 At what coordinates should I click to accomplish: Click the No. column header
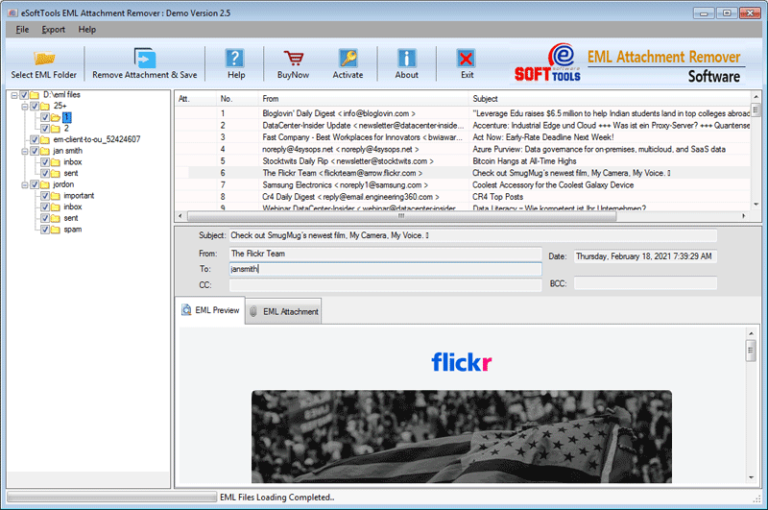(237, 98)
